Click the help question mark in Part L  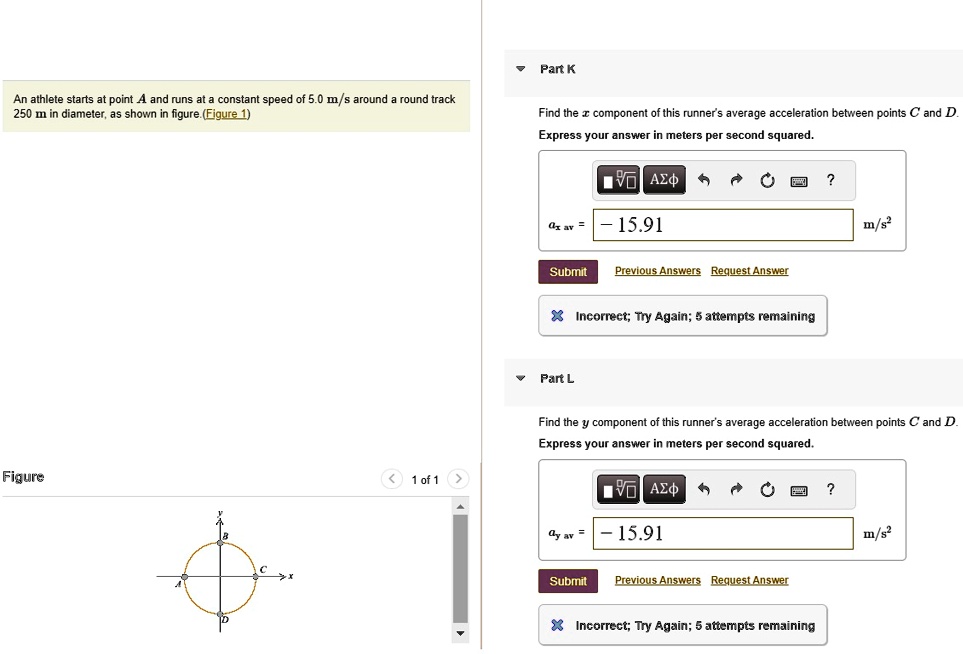click(x=830, y=488)
